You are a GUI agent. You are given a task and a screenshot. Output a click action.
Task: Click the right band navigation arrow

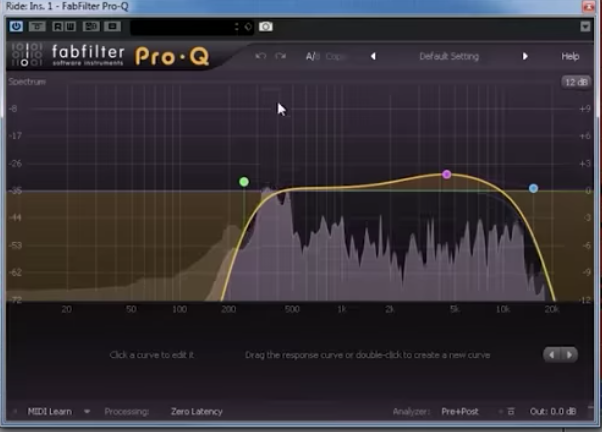tap(569, 355)
